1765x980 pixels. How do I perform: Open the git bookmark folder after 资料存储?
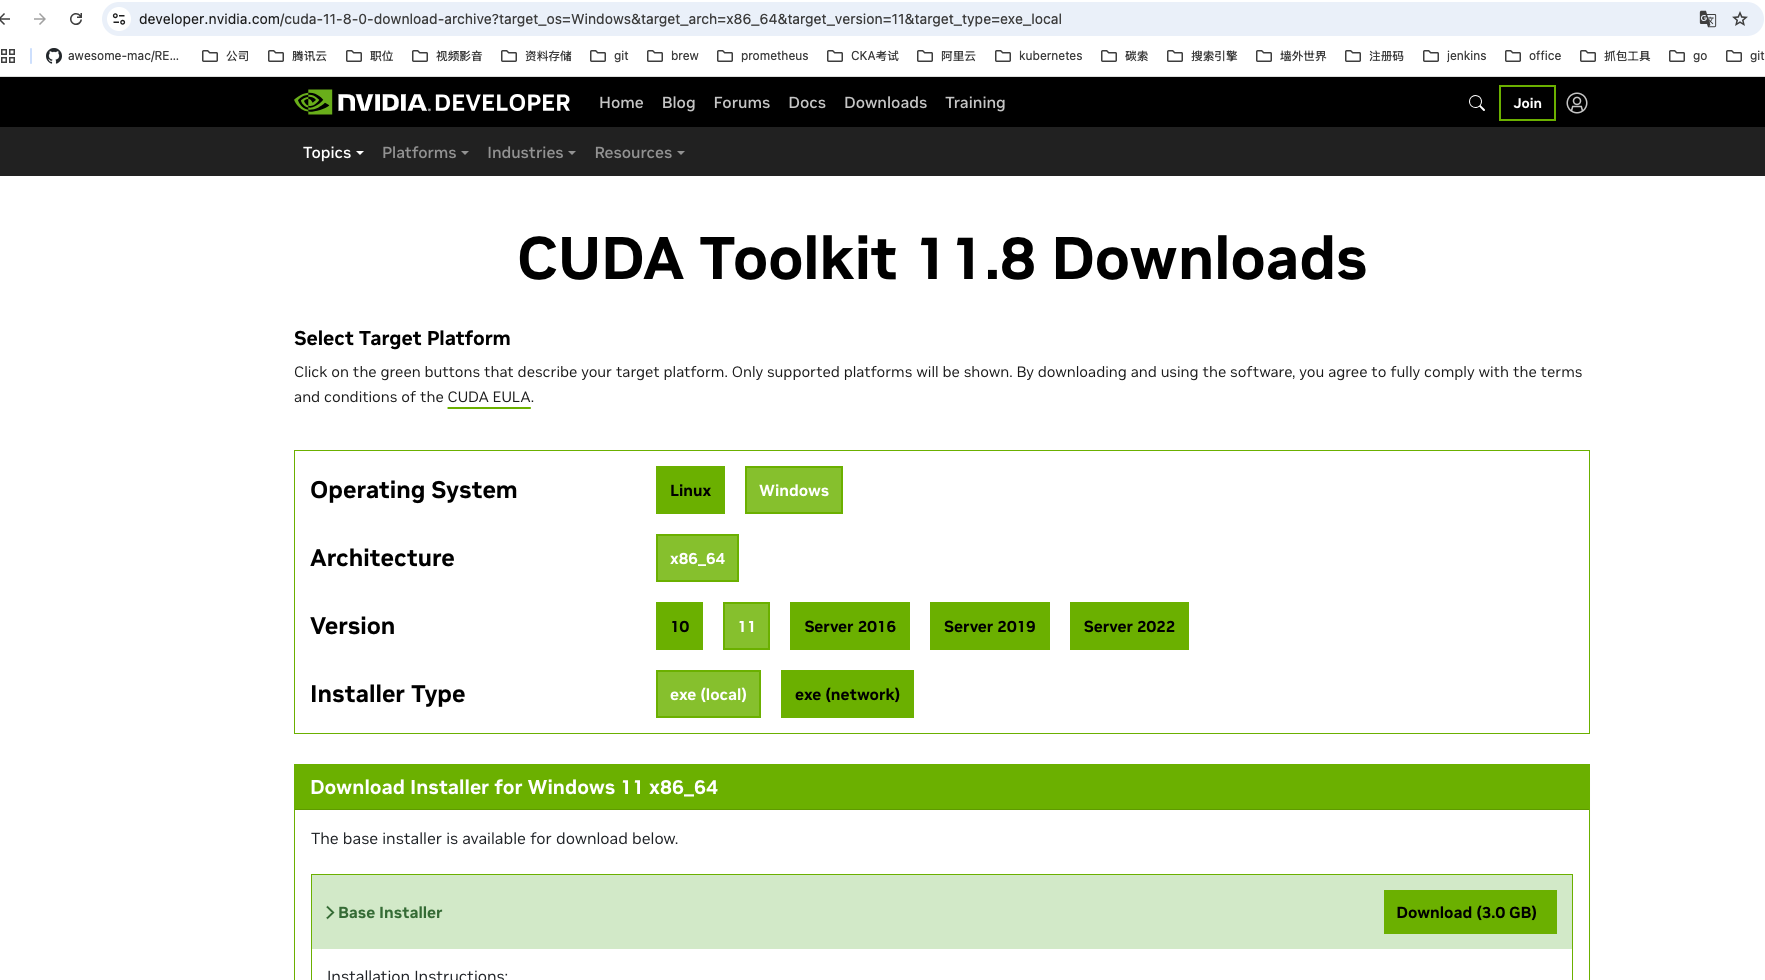(x=609, y=56)
